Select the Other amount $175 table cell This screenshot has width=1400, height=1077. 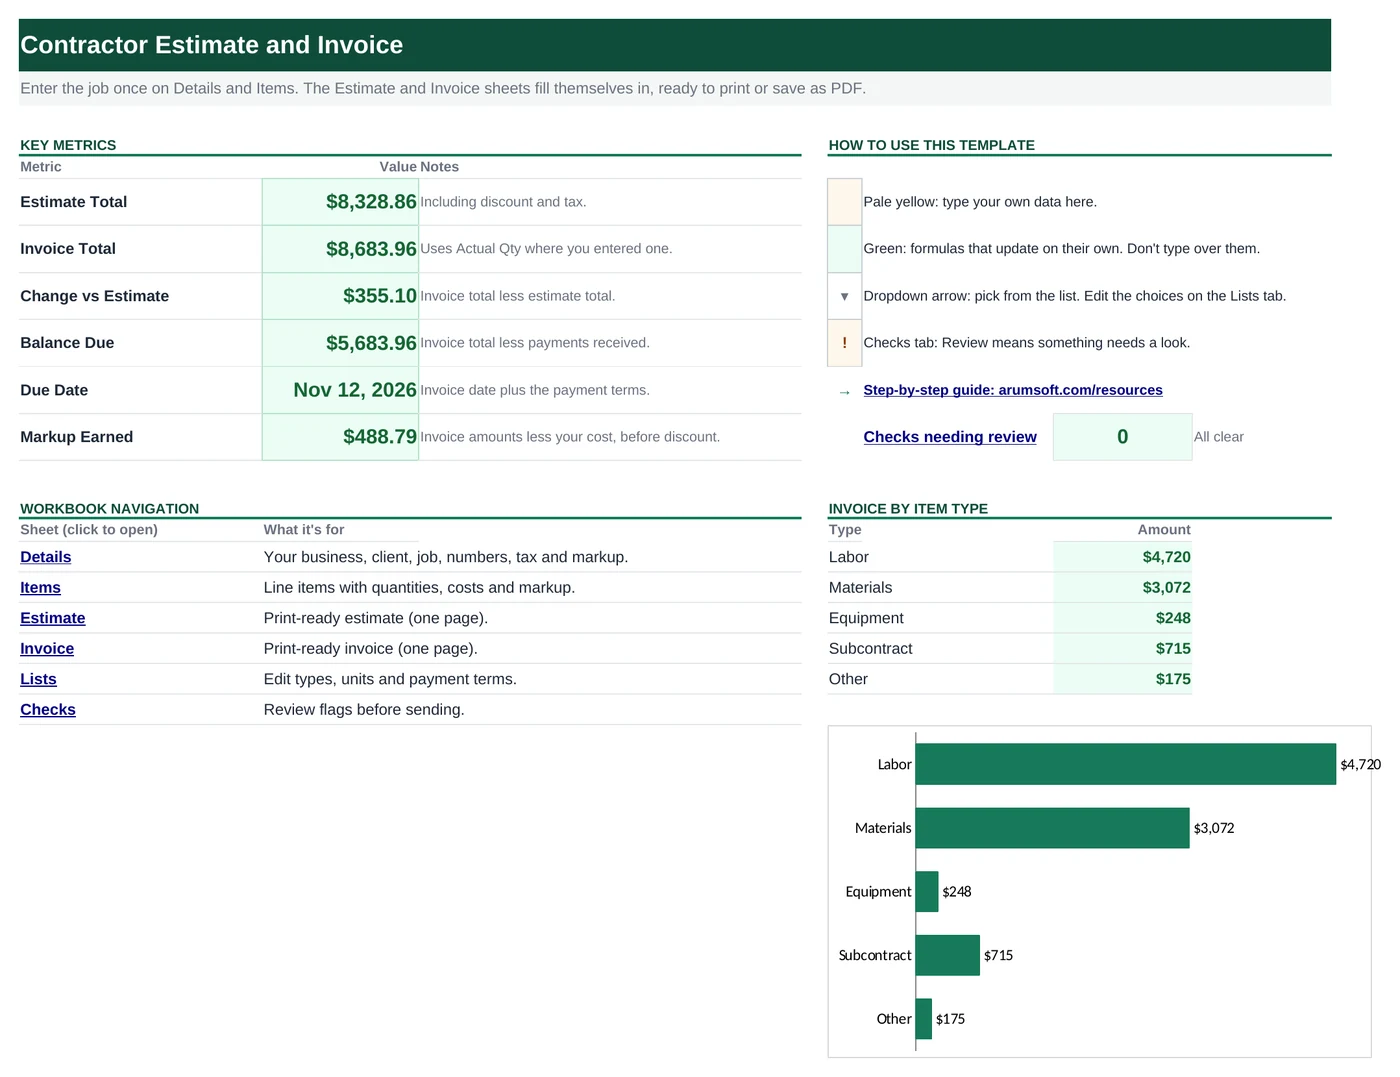(1122, 679)
